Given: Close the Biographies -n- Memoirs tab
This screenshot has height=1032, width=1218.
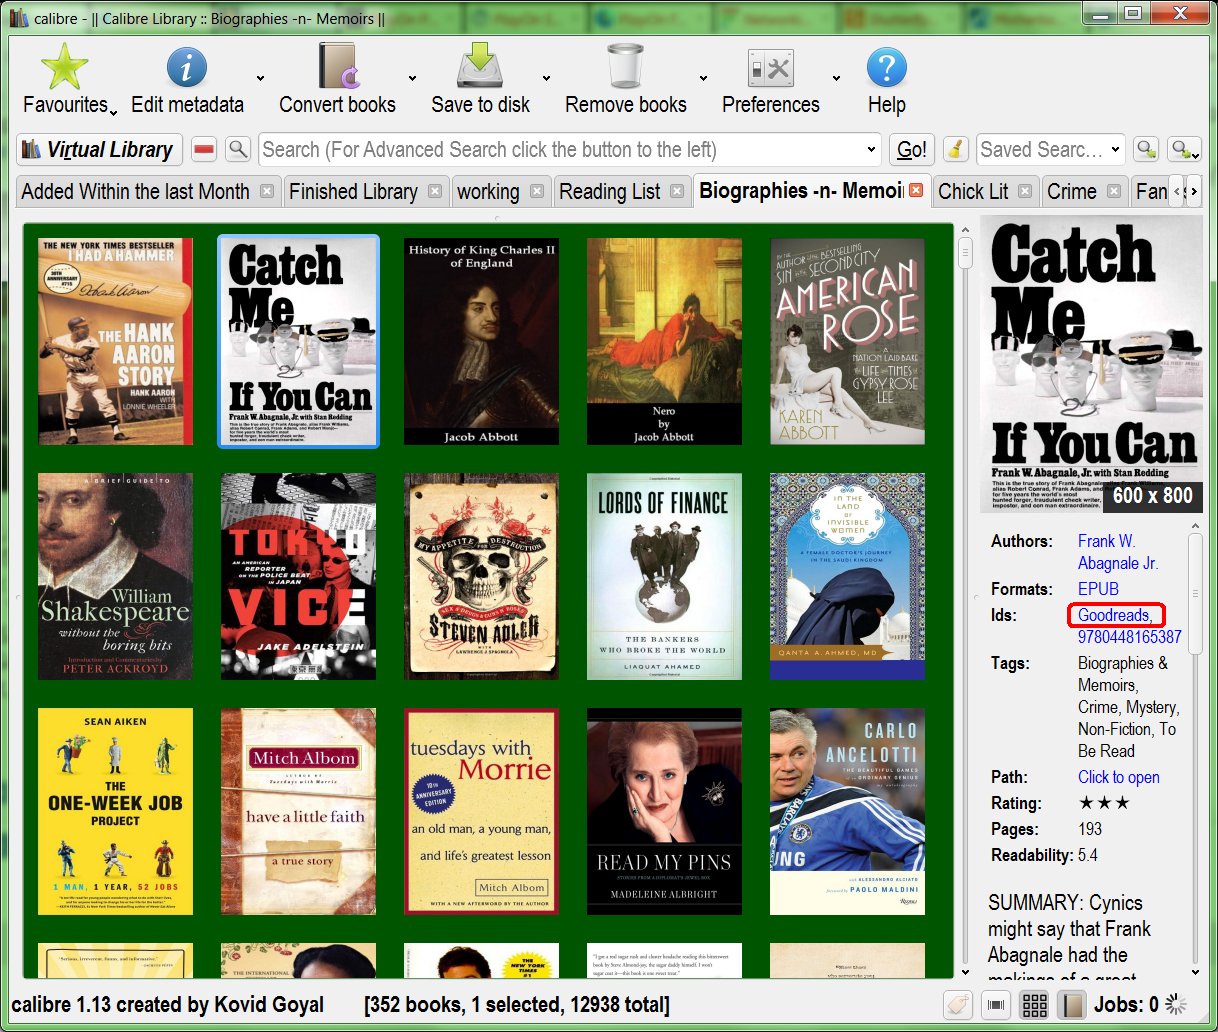Looking at the screenshot, I should point(915,190).
